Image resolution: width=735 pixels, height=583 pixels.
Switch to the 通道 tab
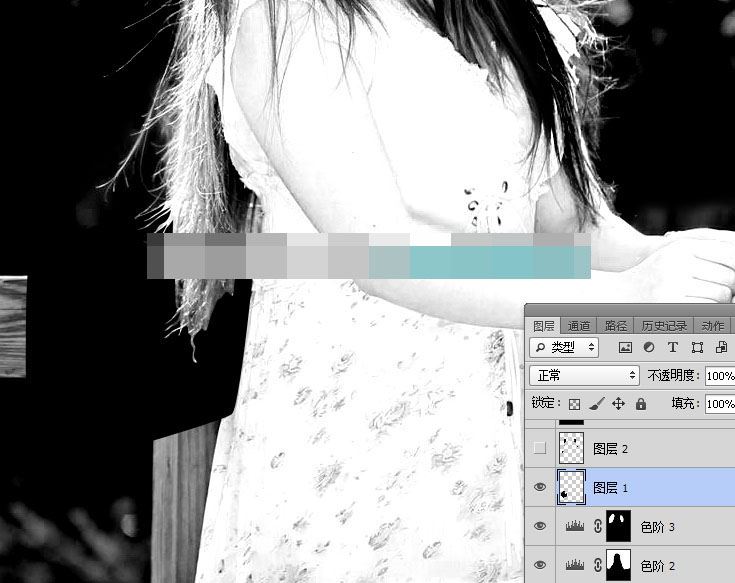click(579, 326)
